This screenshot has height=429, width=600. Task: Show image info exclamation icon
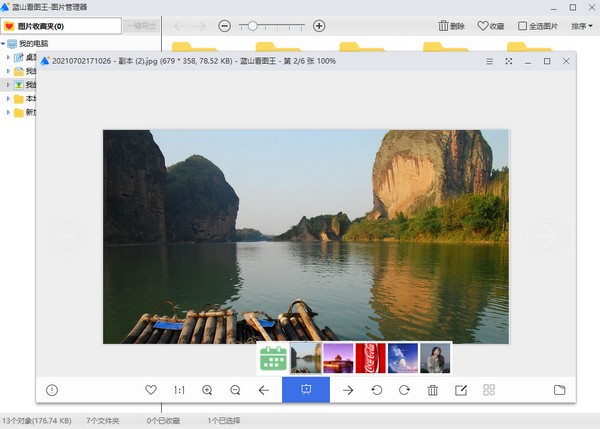[52, 390]
